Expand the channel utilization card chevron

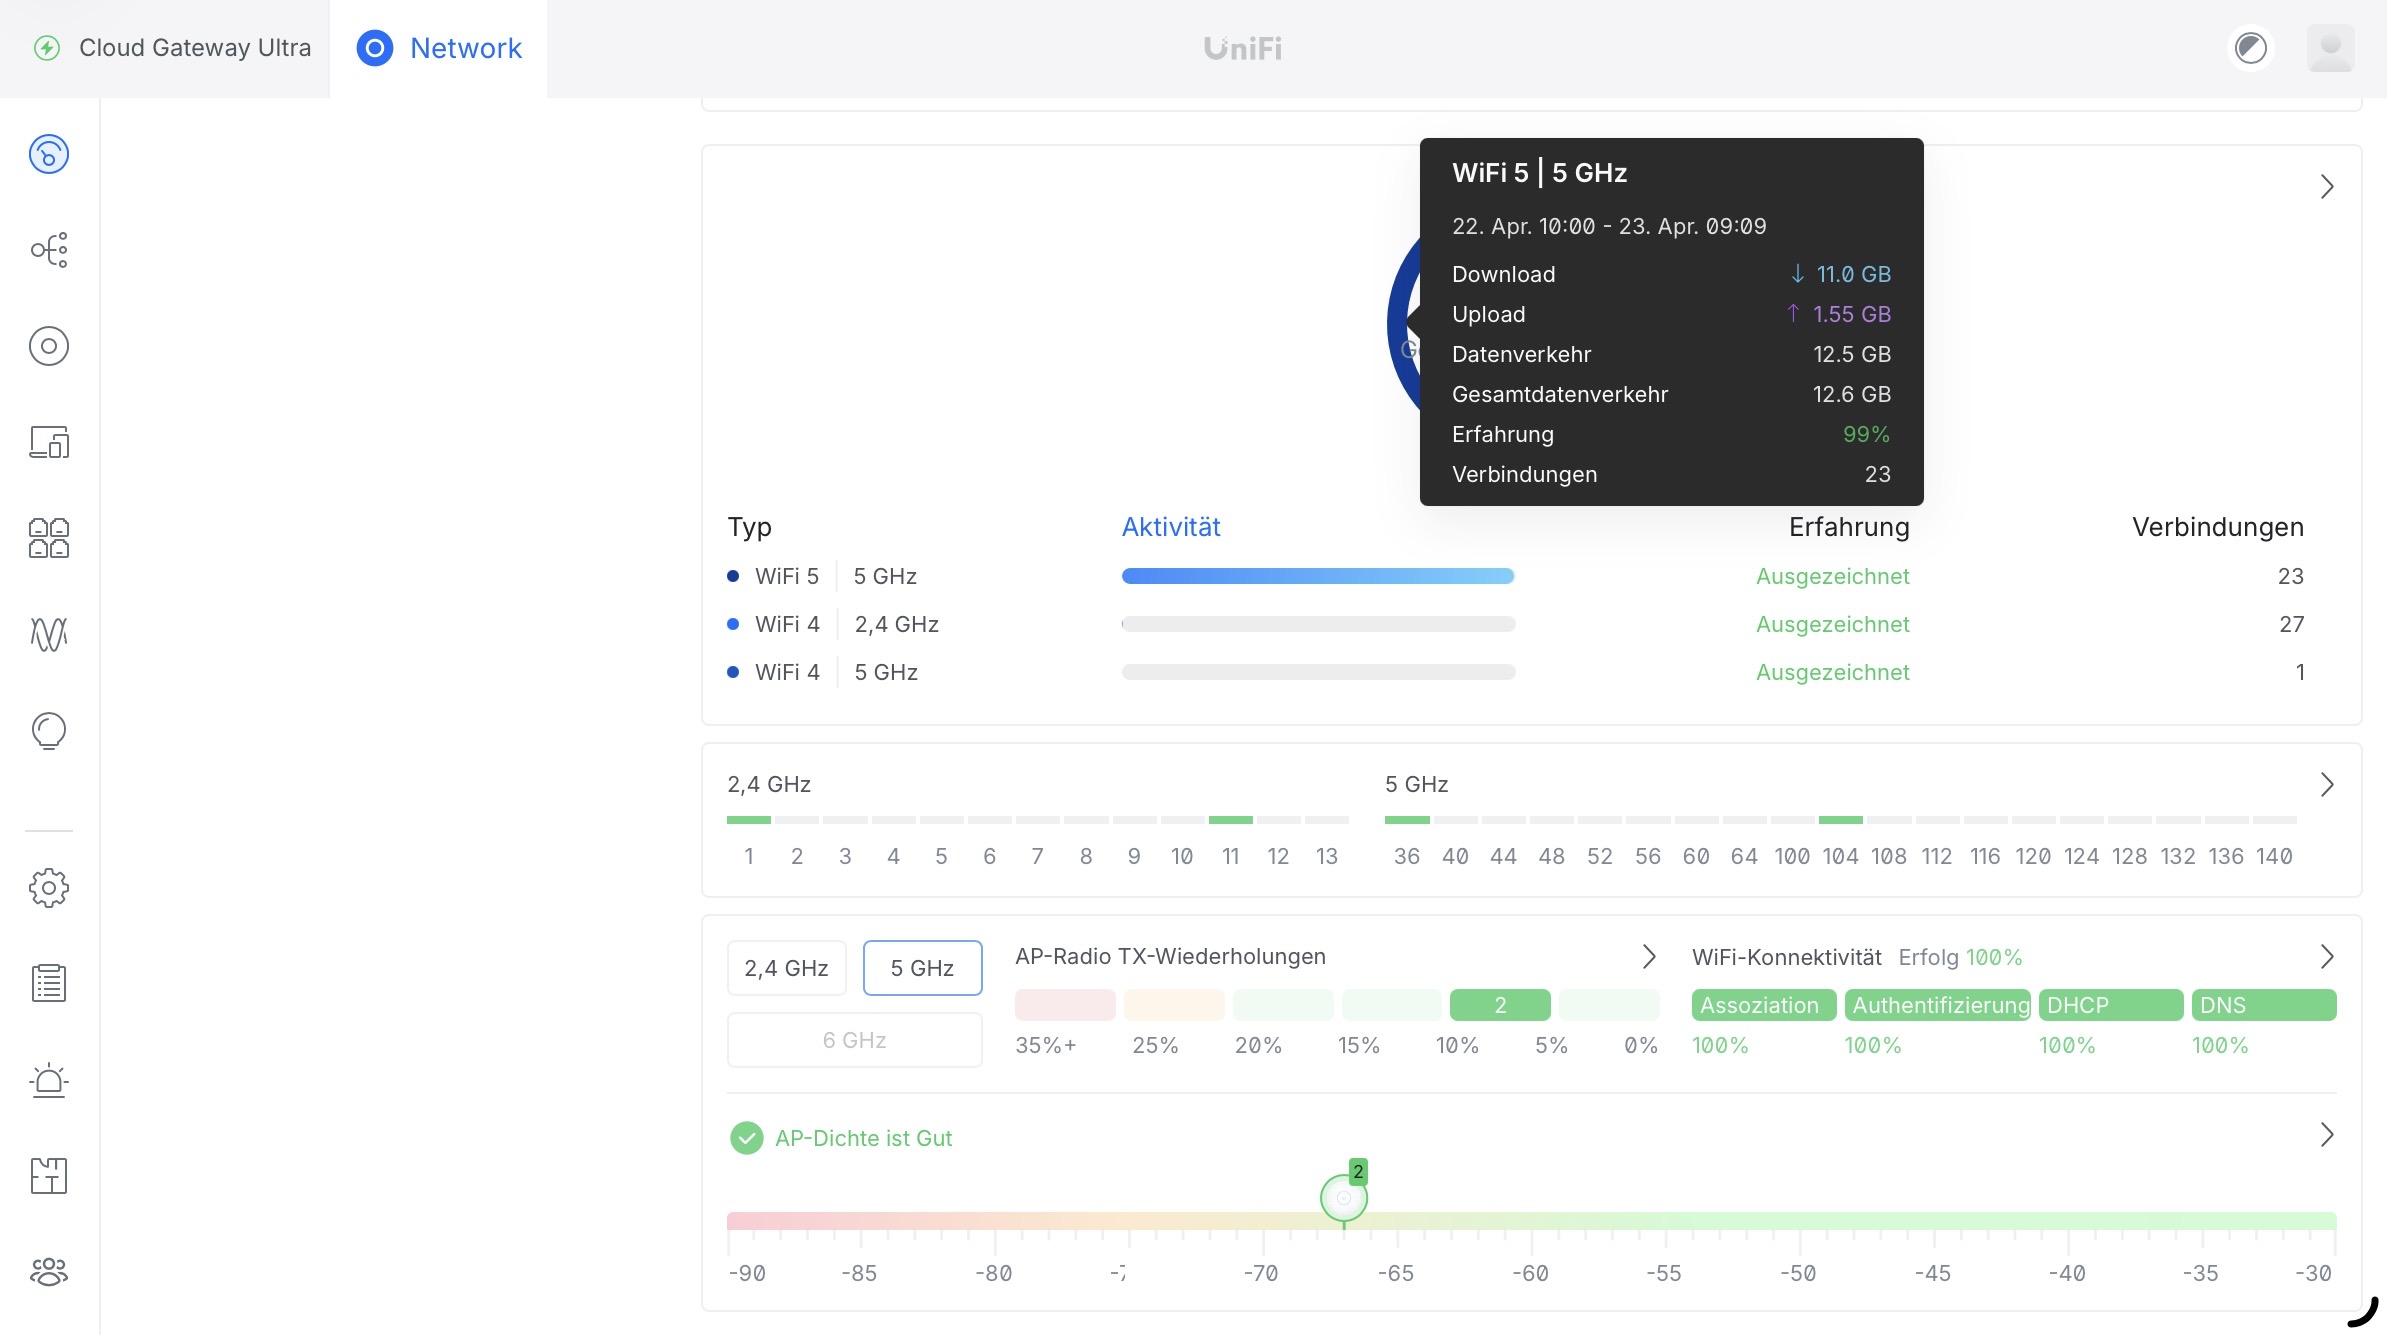click(2327, 785)
